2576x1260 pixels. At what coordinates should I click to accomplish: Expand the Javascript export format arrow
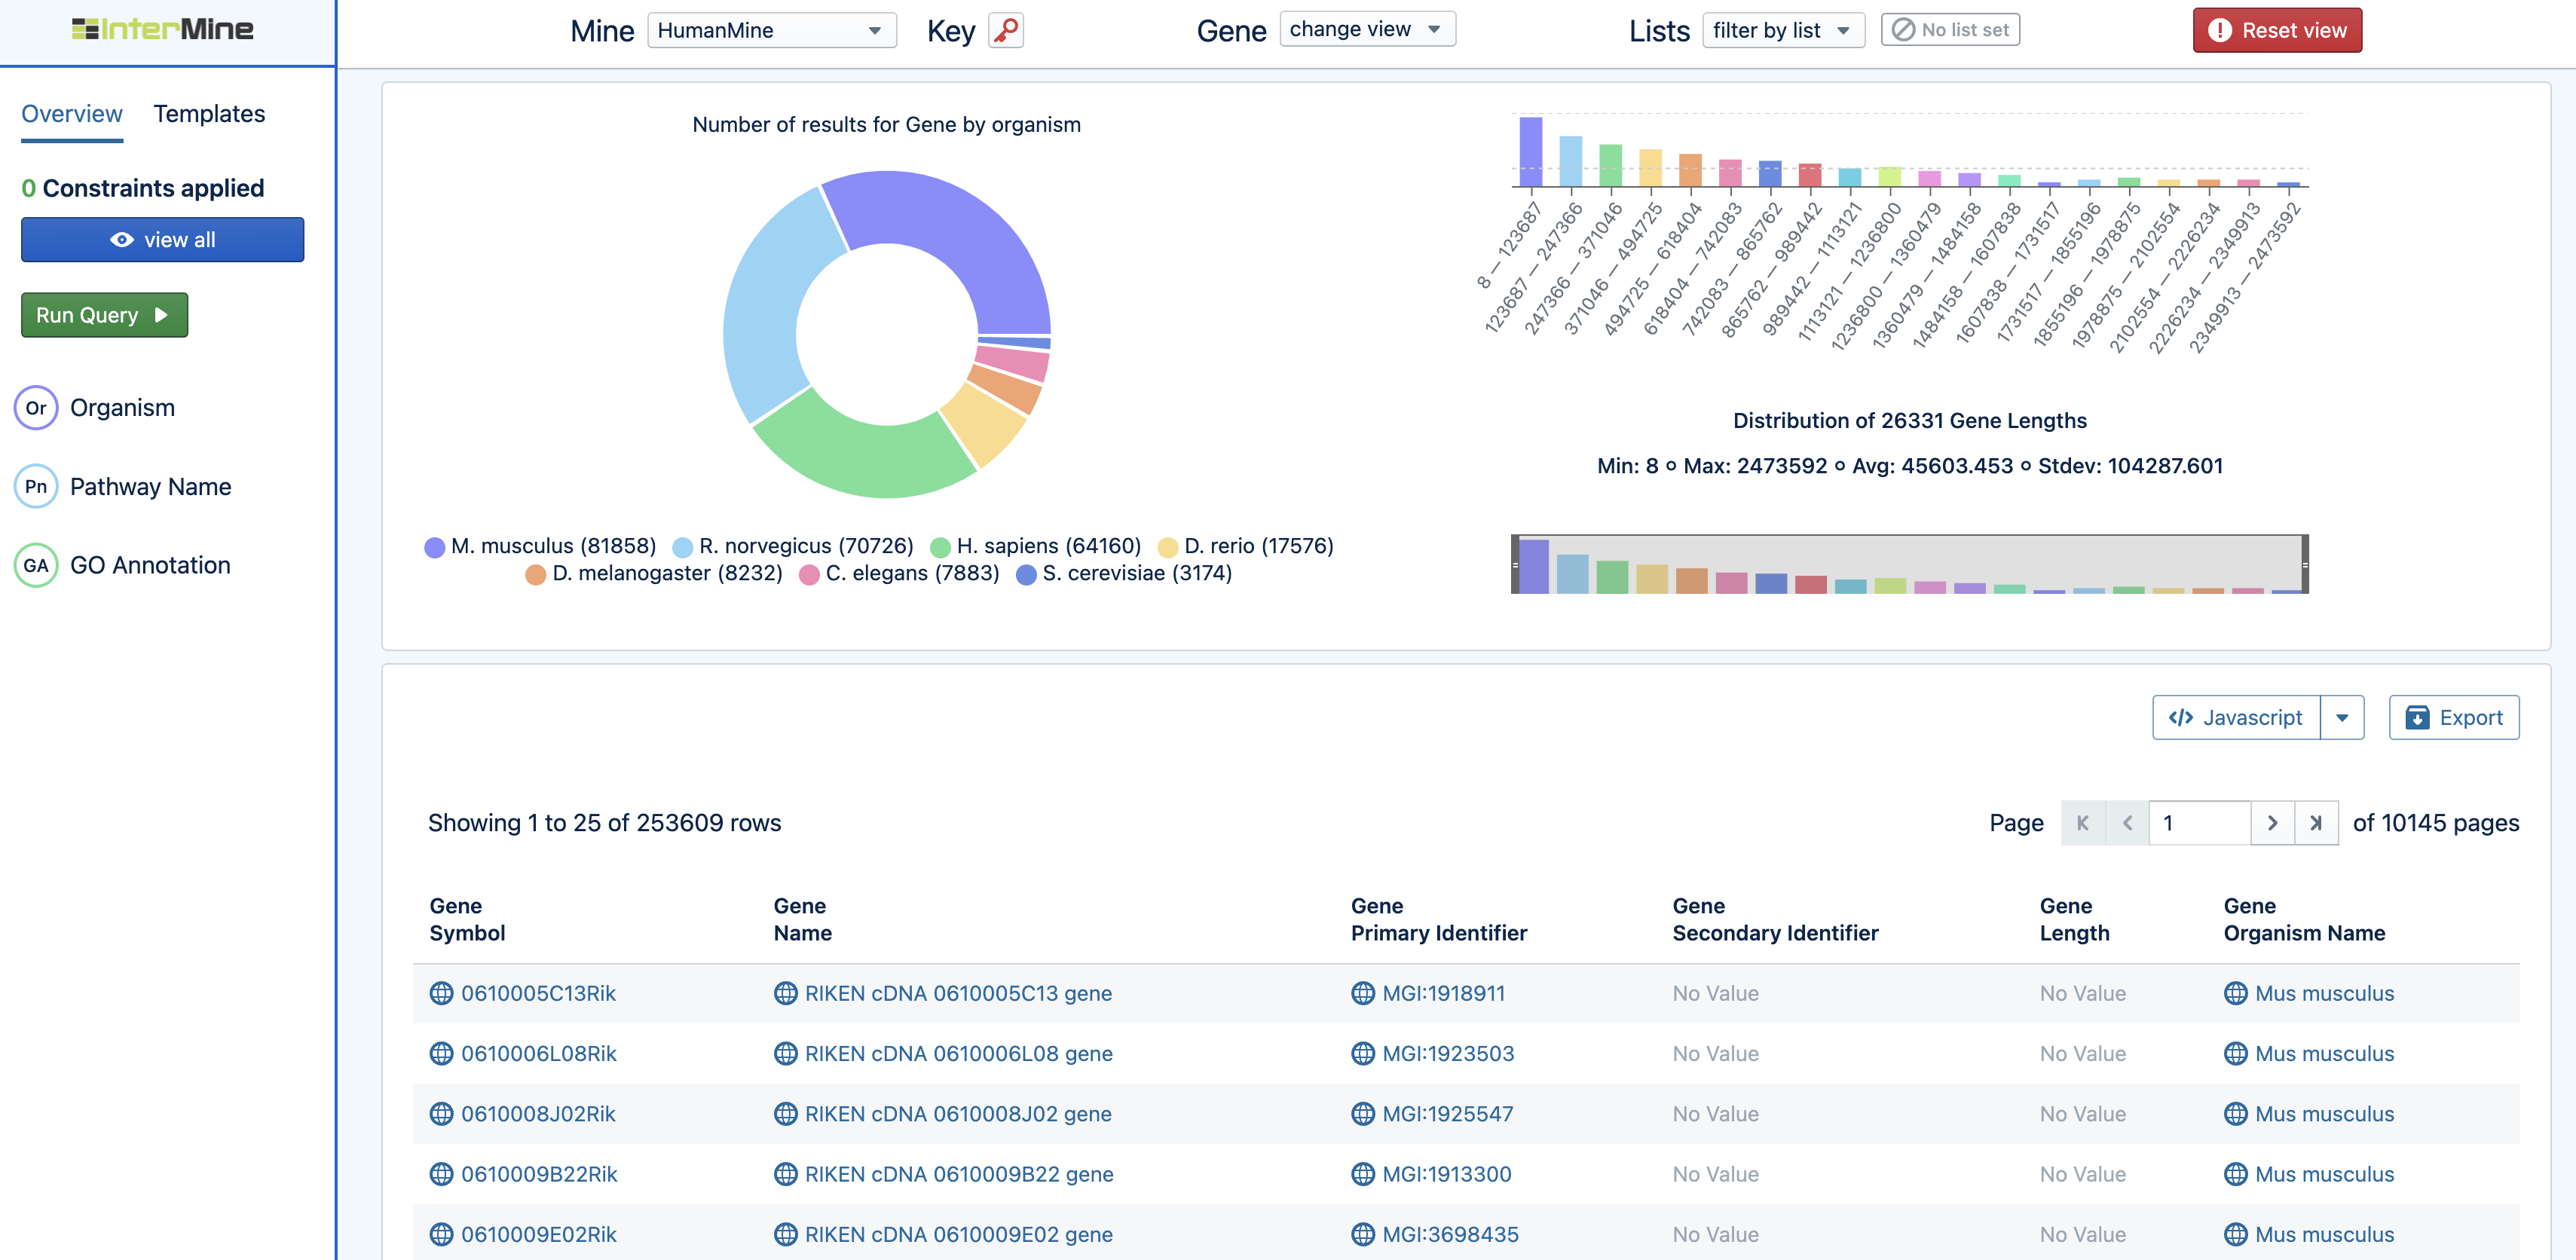pyautogui.click(x=2344, y=717)
